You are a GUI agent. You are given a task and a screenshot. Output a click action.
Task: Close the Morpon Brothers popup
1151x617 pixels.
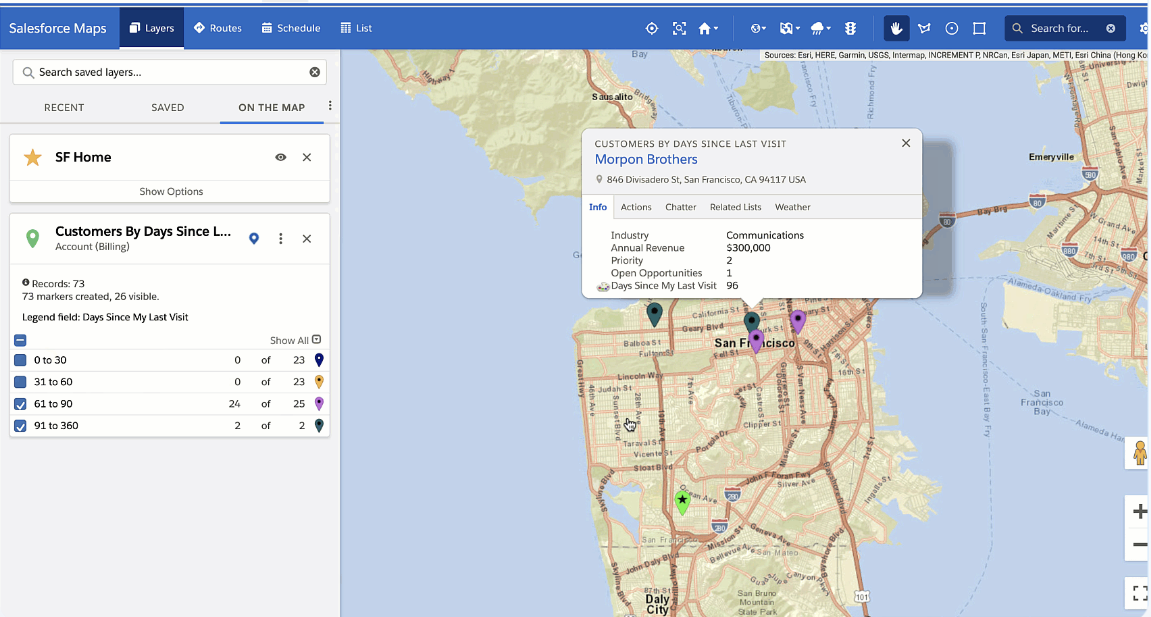(906, 143)
